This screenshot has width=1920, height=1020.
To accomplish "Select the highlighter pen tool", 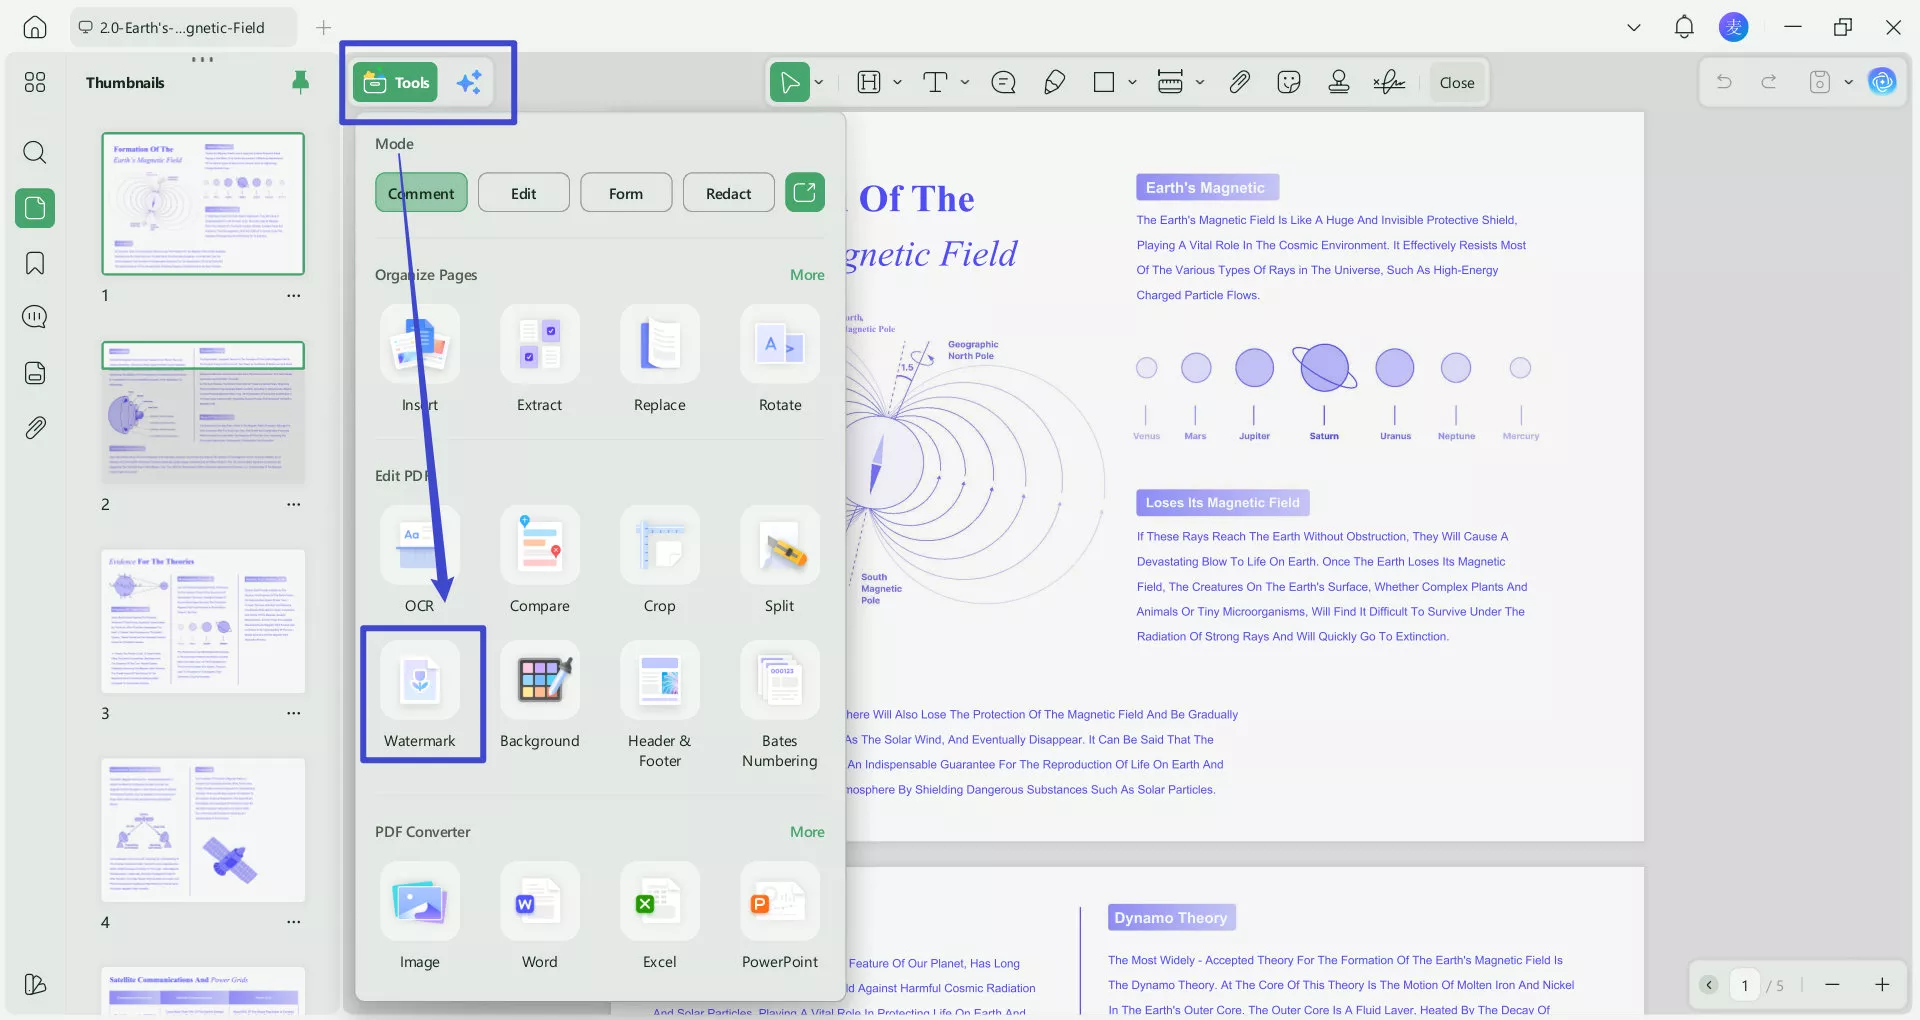I will 1054,83.
